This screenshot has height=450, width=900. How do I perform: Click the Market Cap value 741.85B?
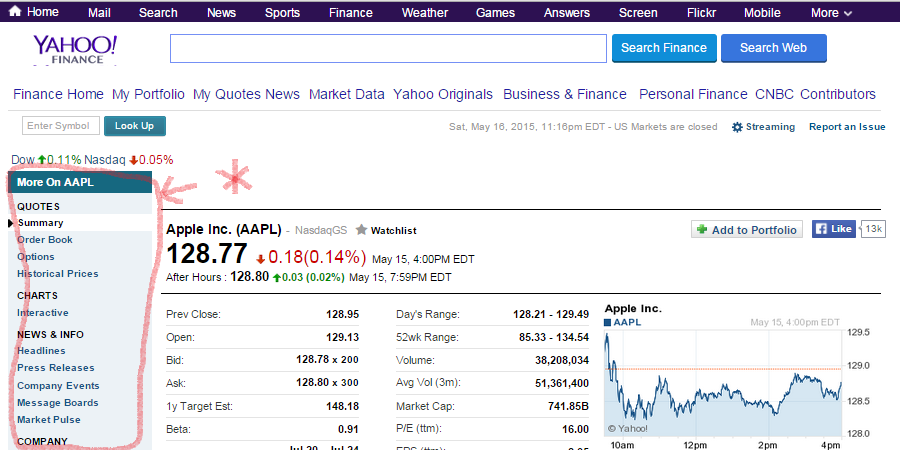pos(569,406)
